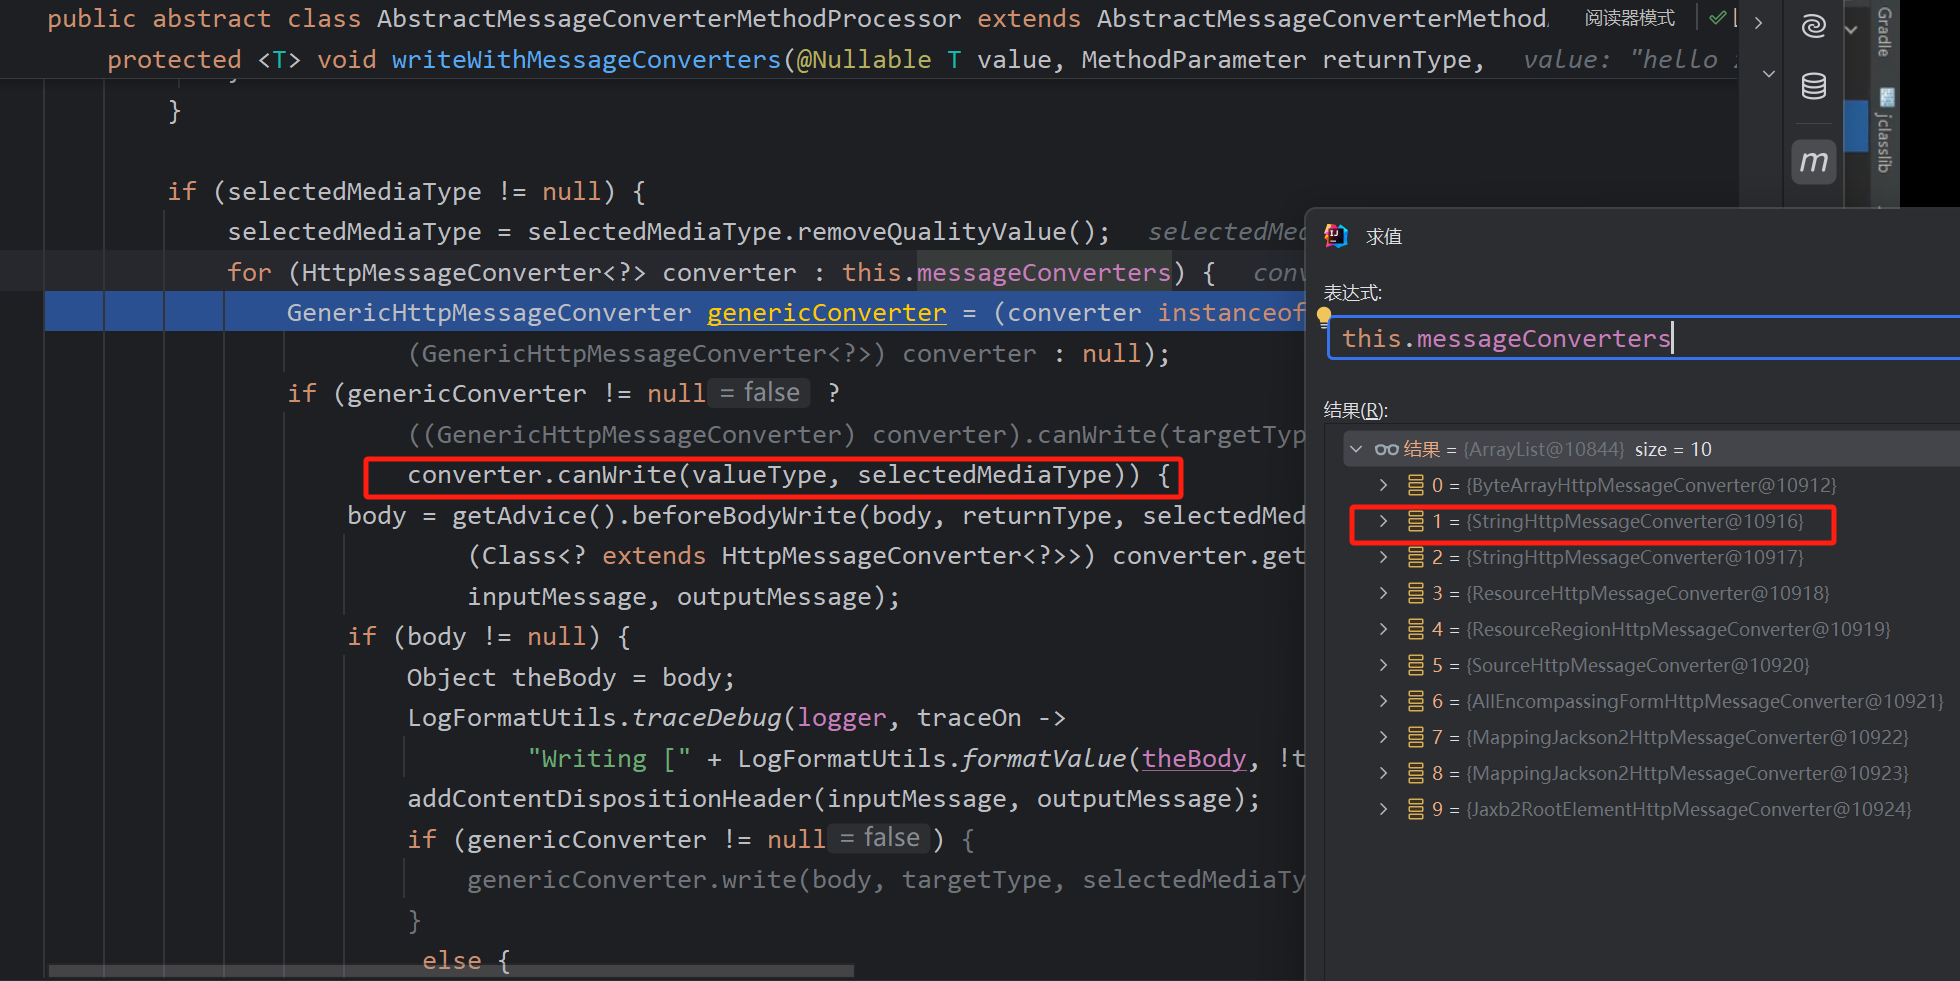1960x981 pixels.
Task: Click list icon of ResourceRegionHttpMessageConverter entry
Action: point(1415,629)
